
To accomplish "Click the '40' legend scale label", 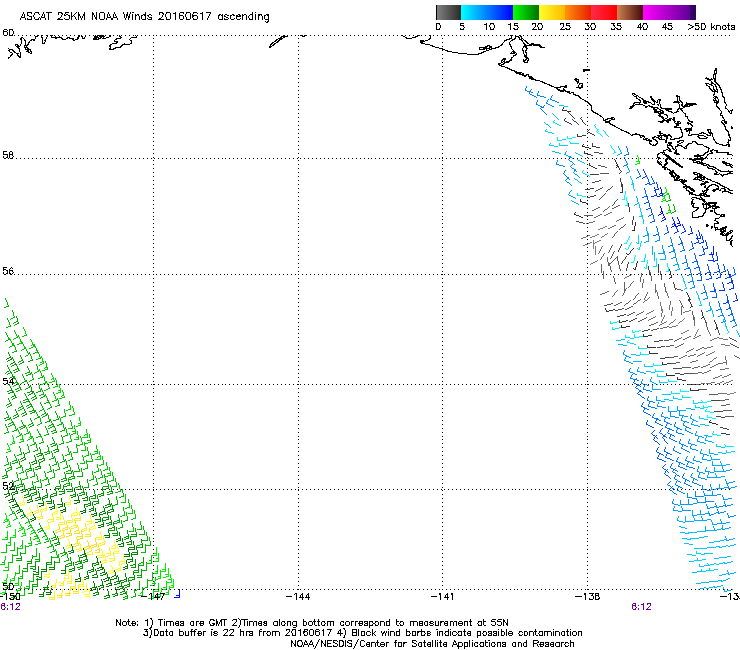I will (x=642, y=27).
